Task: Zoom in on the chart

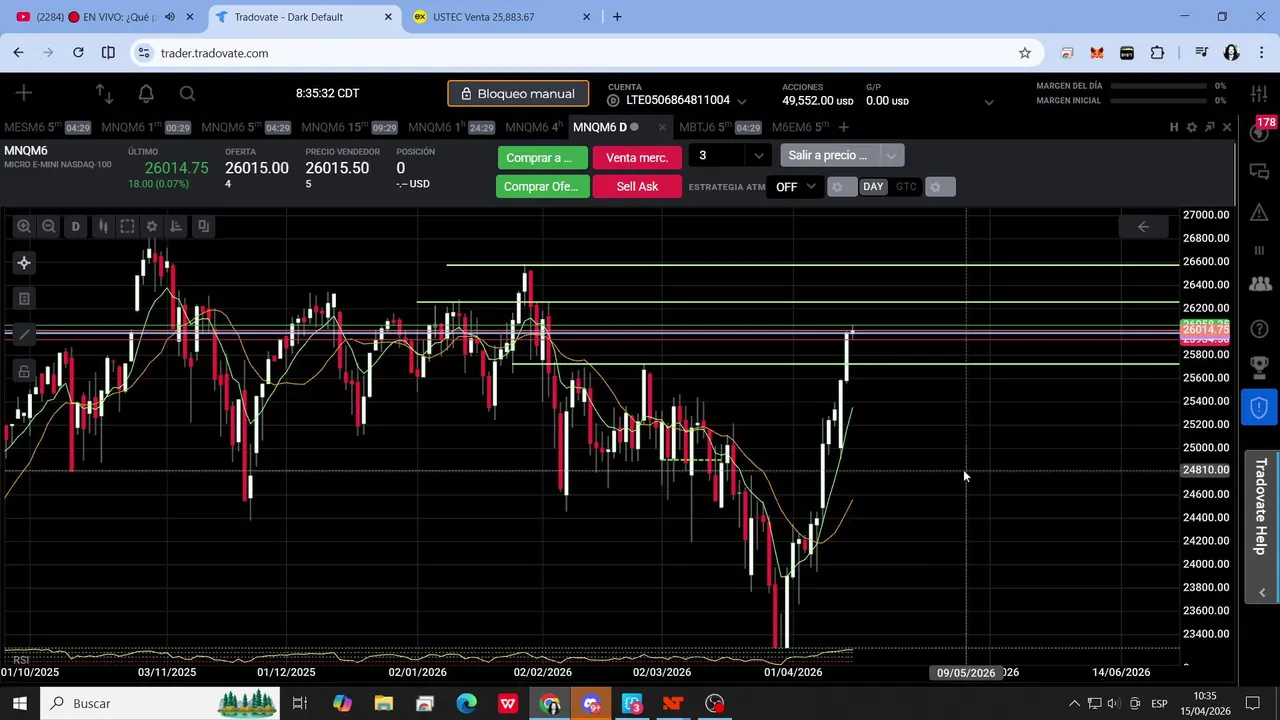Action: click(24, 226)
